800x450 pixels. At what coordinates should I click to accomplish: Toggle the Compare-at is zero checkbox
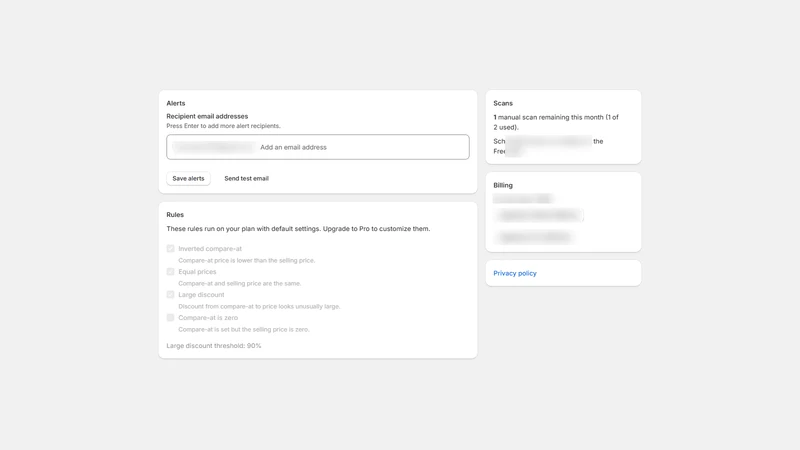coord(170,317)
